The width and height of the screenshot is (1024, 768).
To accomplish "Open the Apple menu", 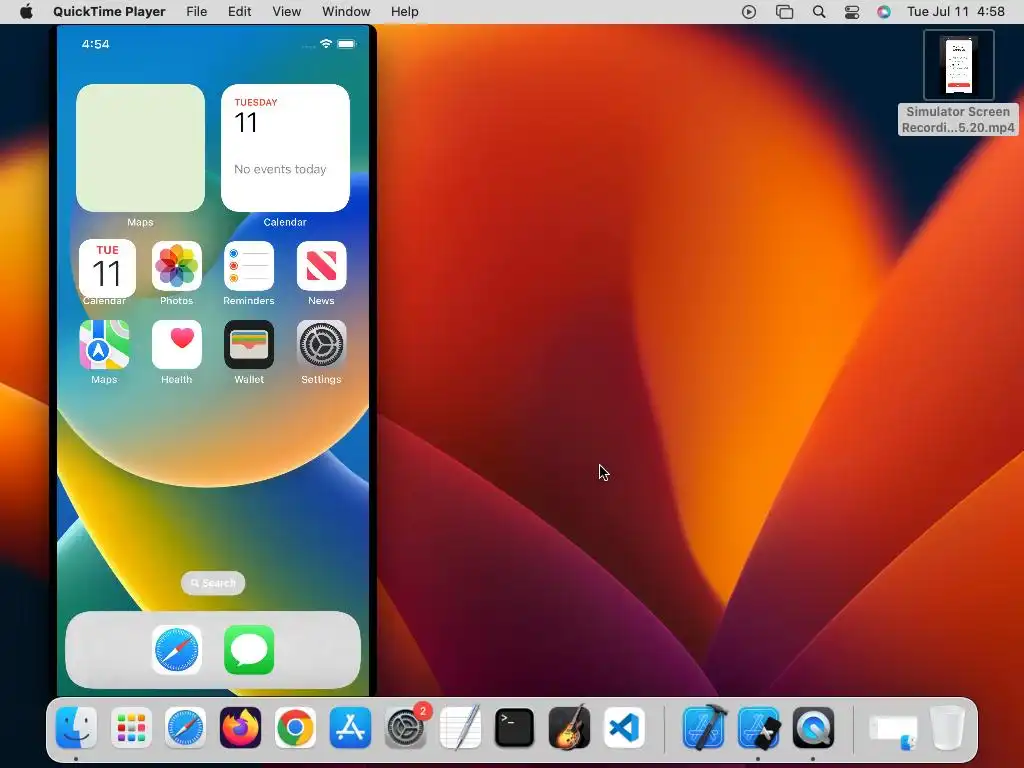I will pos(26,12).
